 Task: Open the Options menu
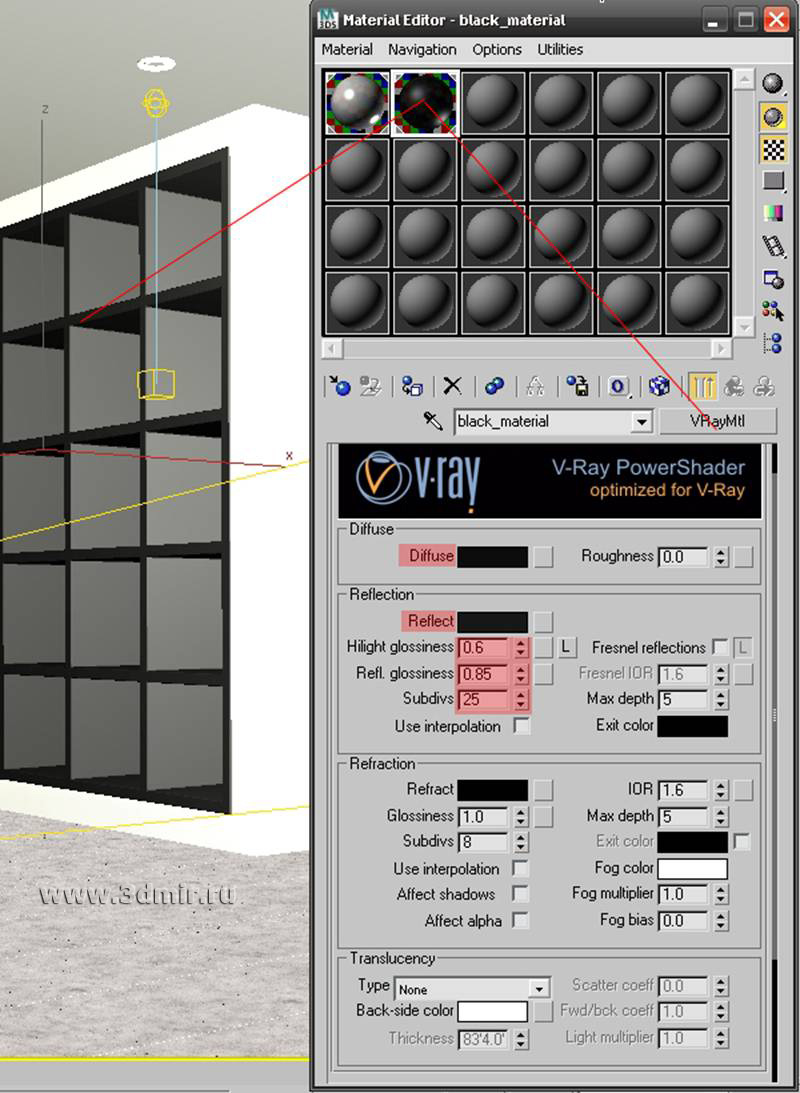497,49
